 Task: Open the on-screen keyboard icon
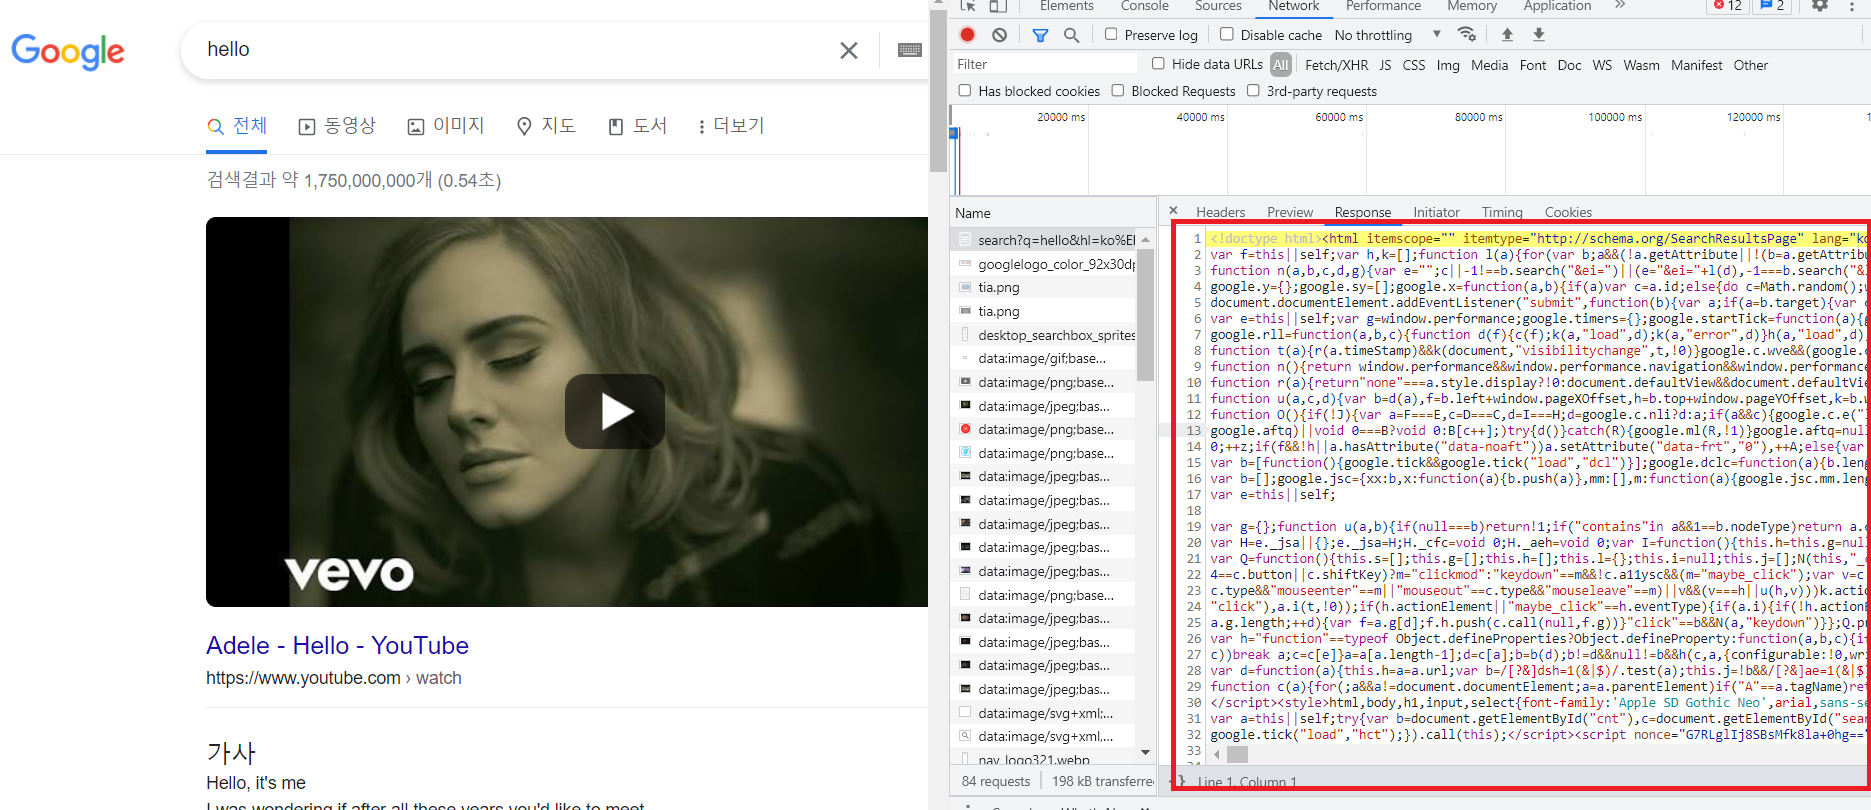tap(910, 50)
